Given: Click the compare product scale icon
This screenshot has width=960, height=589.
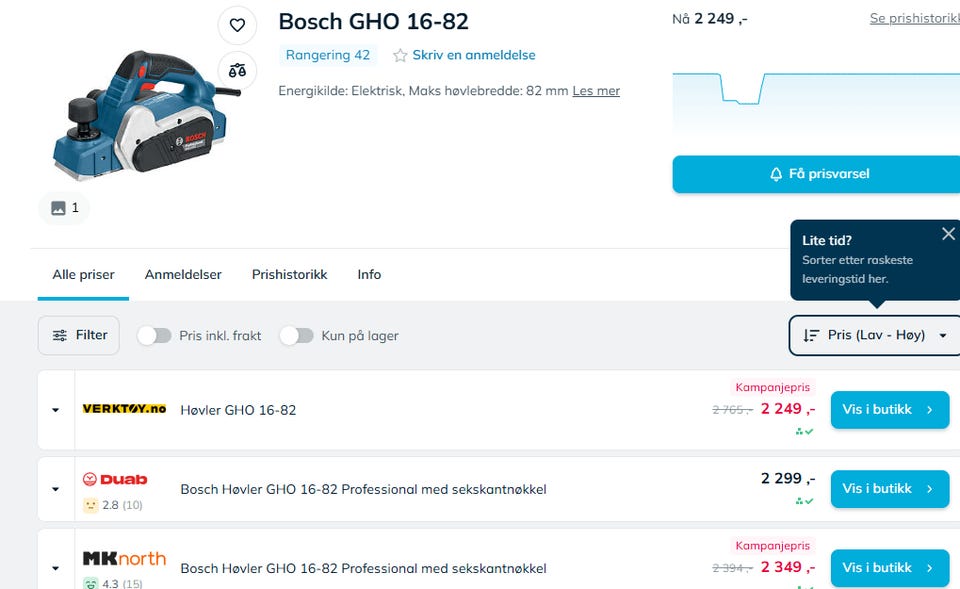Looking at the screenshot, I should [237, 70].
